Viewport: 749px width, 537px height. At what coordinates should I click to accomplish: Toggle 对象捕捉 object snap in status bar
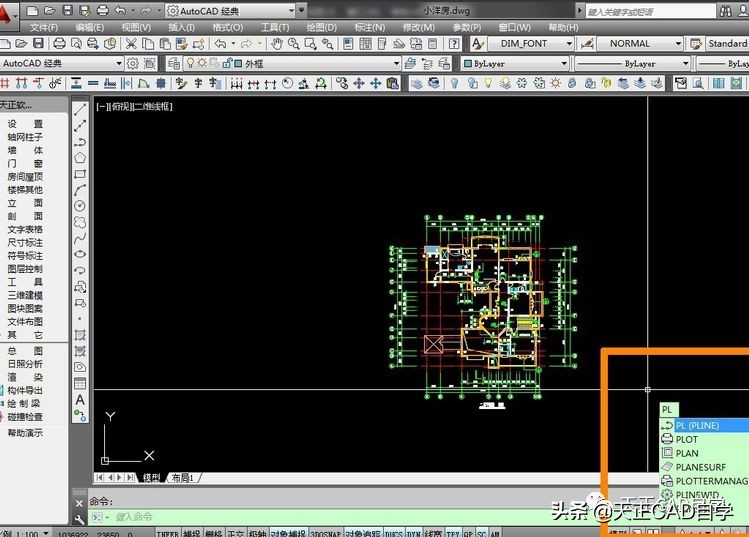point(288,533)
